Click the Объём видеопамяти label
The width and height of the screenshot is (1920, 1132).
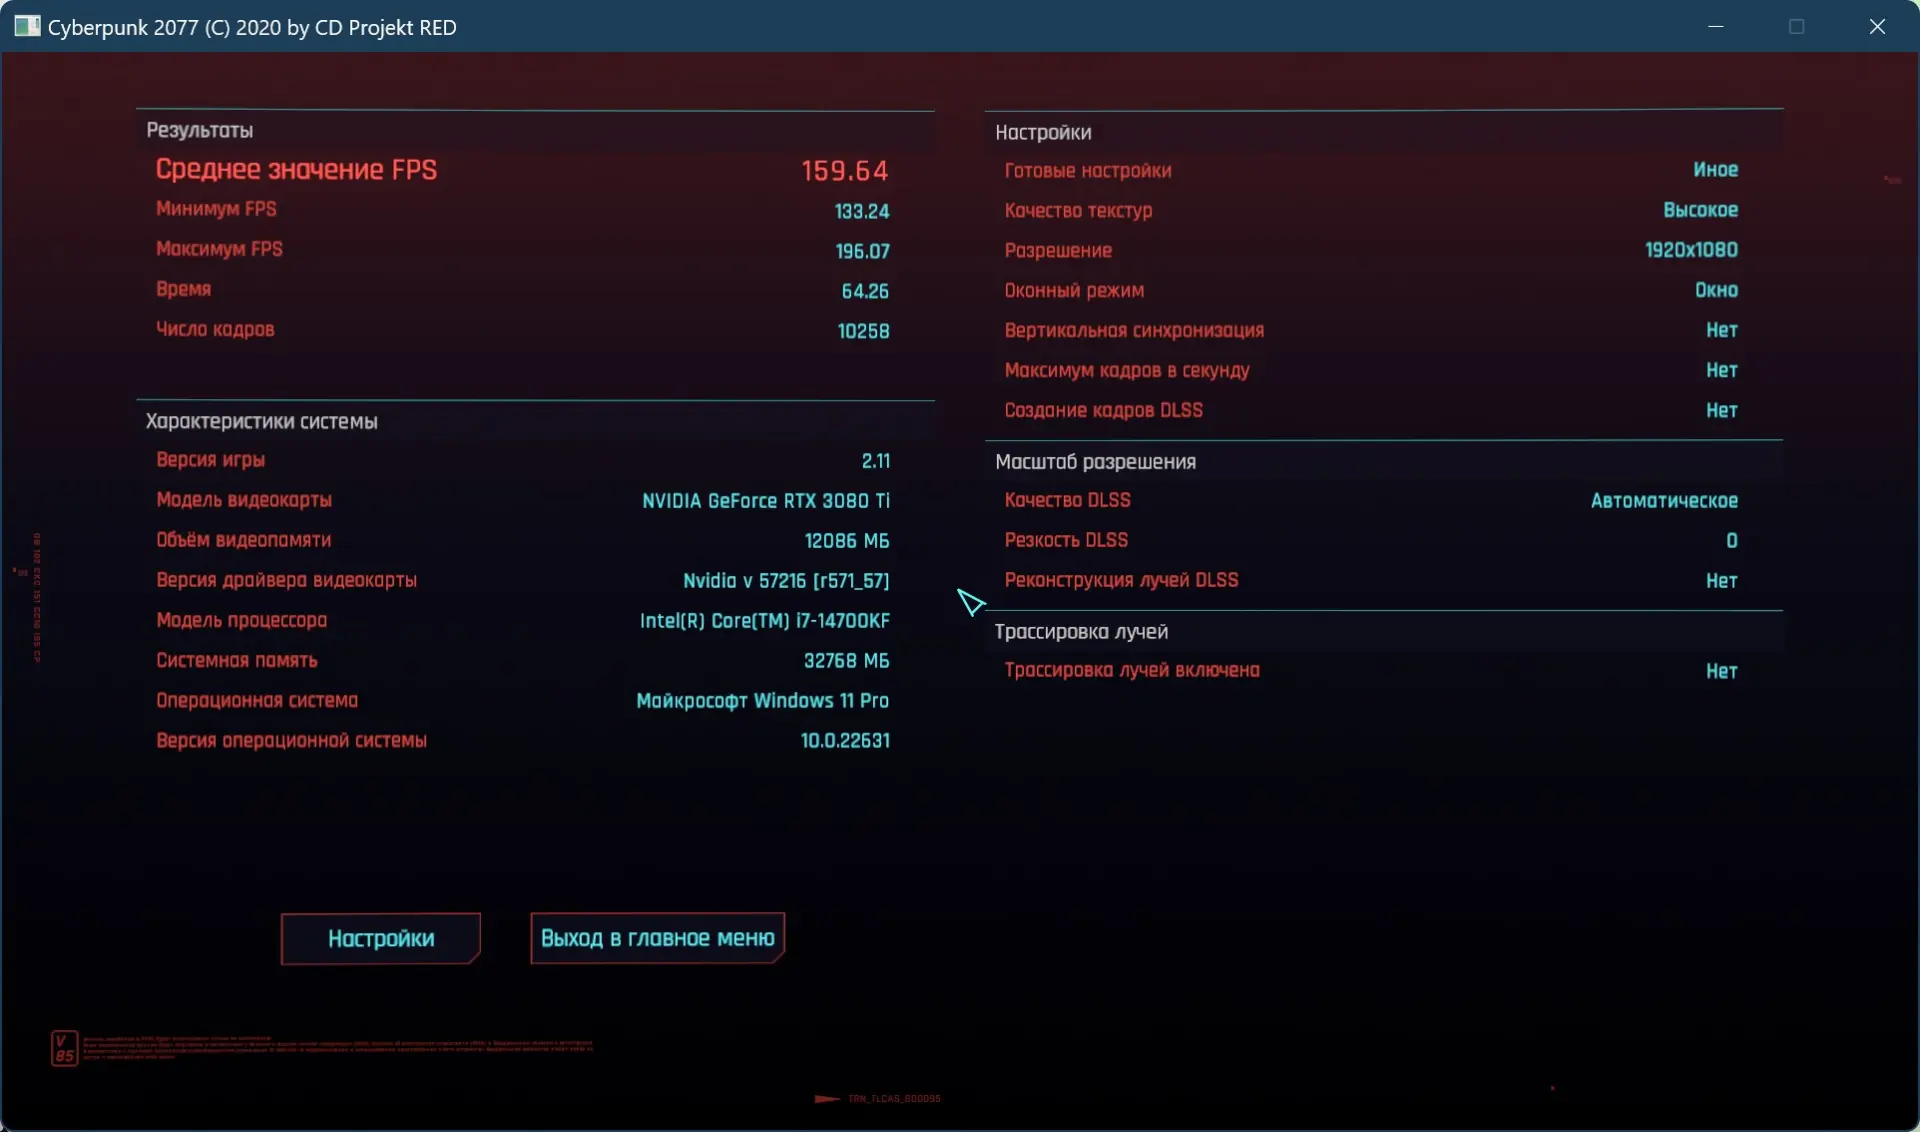click(x=243, y=540)
